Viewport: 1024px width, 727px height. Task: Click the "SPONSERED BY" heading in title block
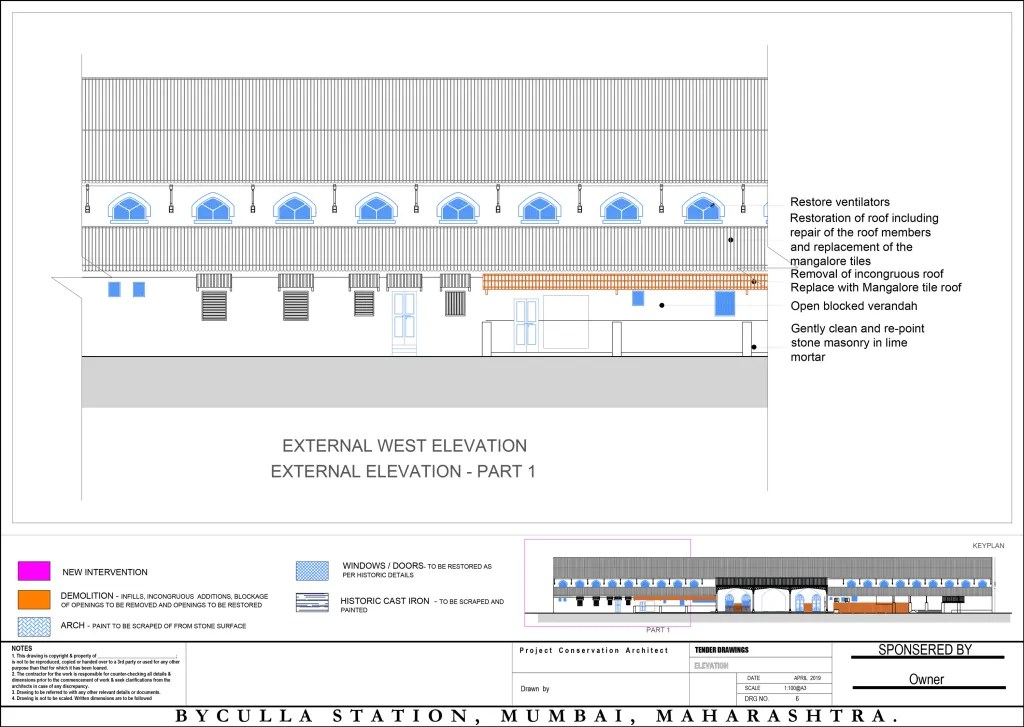click(x=925, y=650)
